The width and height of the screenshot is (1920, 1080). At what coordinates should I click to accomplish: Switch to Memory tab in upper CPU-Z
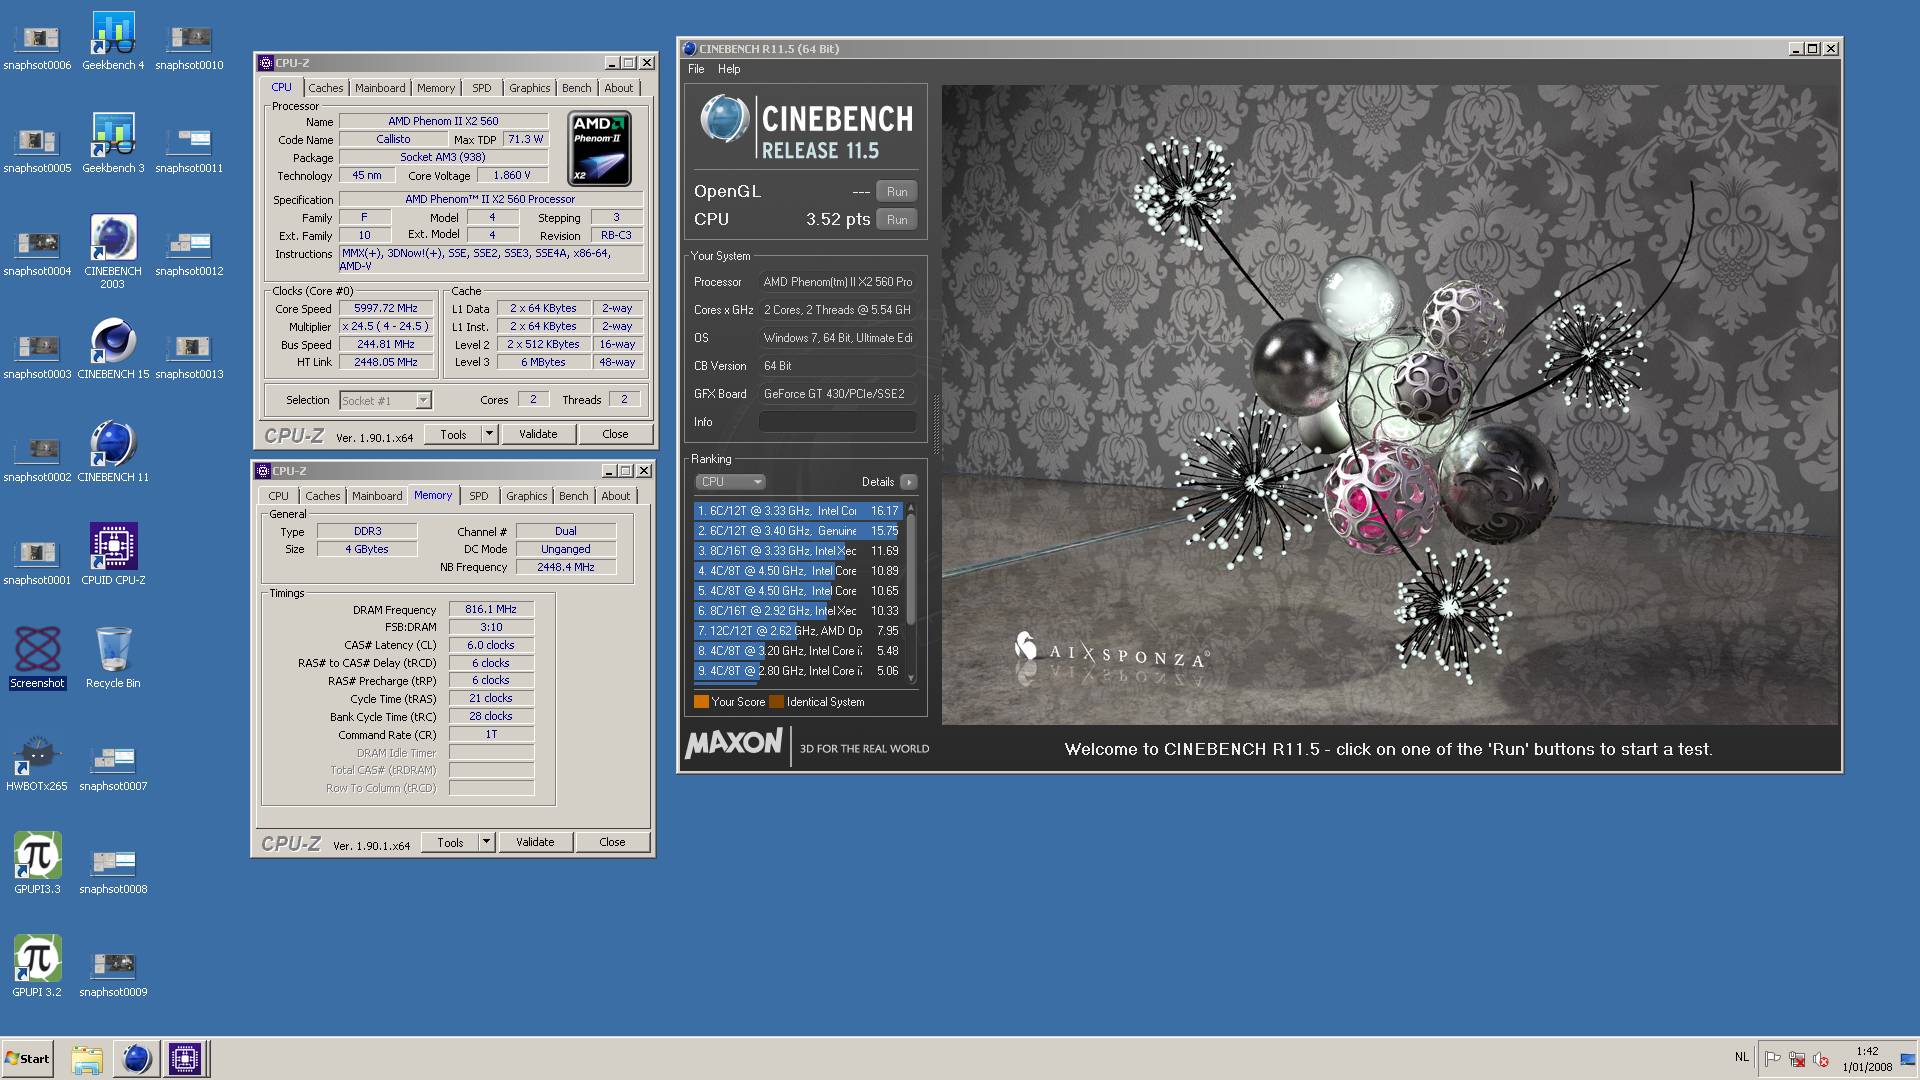(436, 88)
